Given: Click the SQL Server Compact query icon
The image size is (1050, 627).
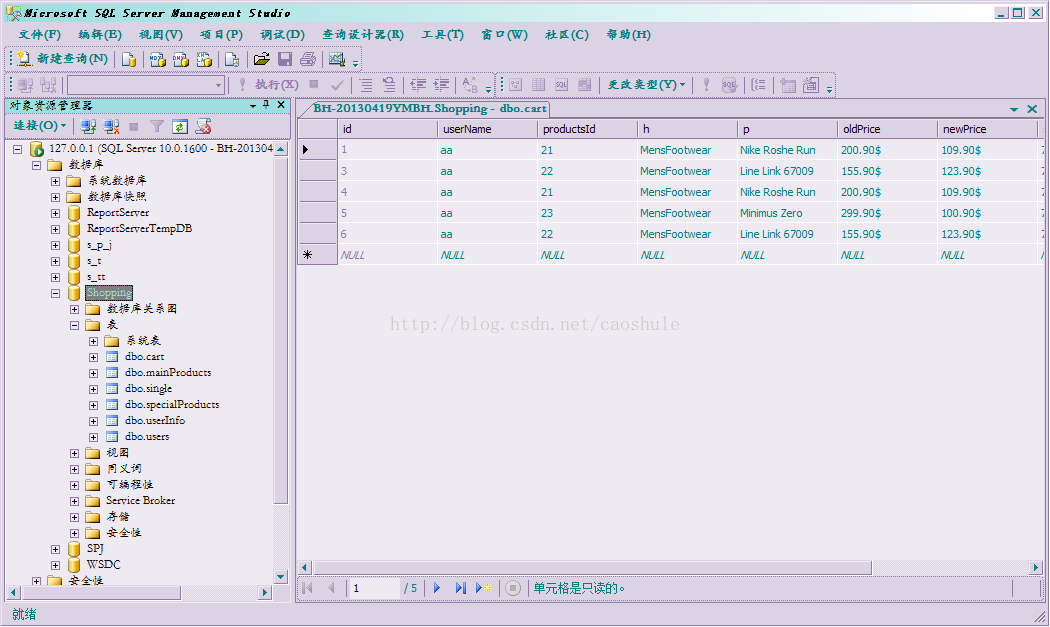Looking at the screenshot, I should (x=232, y=59).
